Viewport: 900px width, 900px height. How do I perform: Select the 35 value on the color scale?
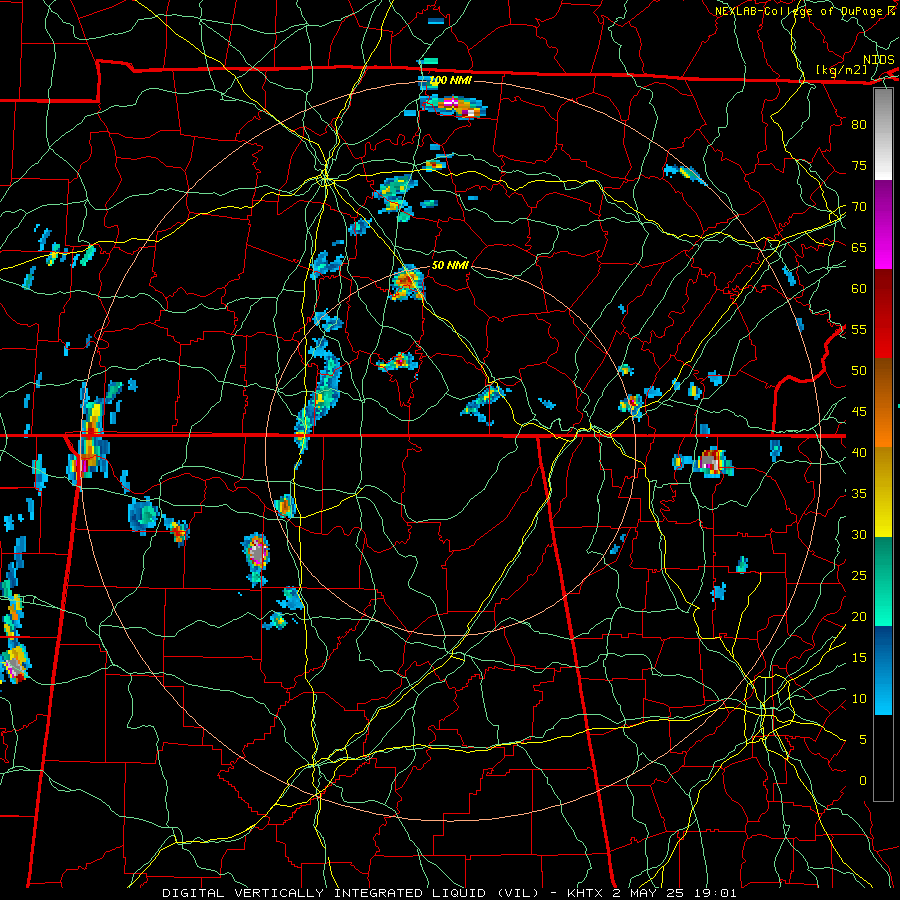859,494
